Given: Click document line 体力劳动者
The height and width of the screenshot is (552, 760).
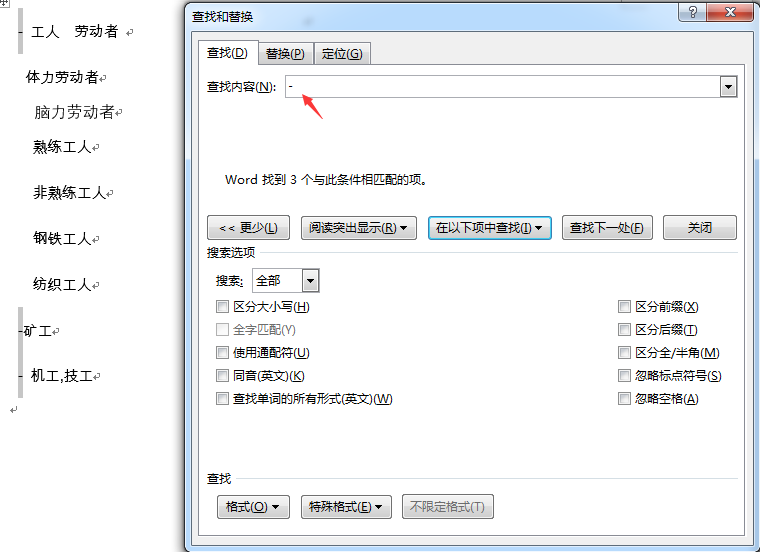Looking at the screenshot, I should point(62,77).
